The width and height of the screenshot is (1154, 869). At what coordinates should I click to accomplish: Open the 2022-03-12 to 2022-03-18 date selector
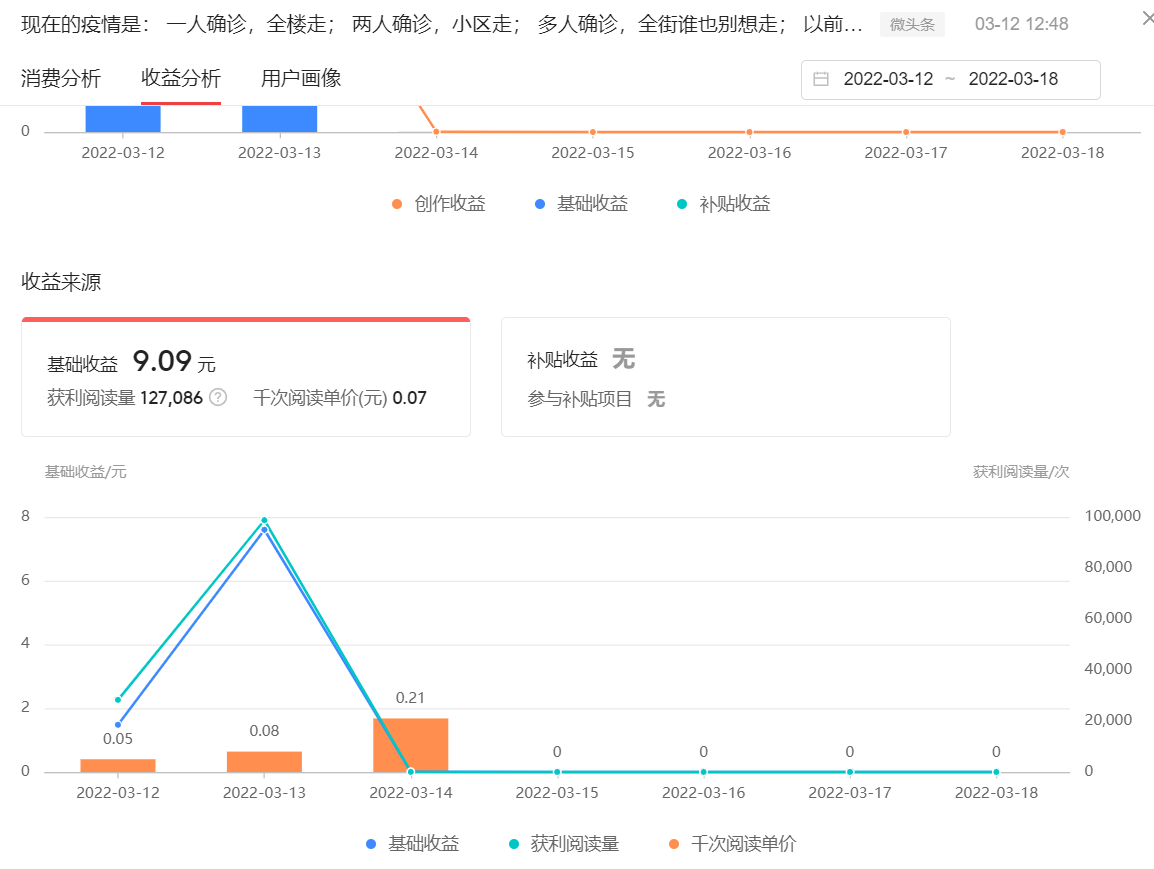pos(949,79)
